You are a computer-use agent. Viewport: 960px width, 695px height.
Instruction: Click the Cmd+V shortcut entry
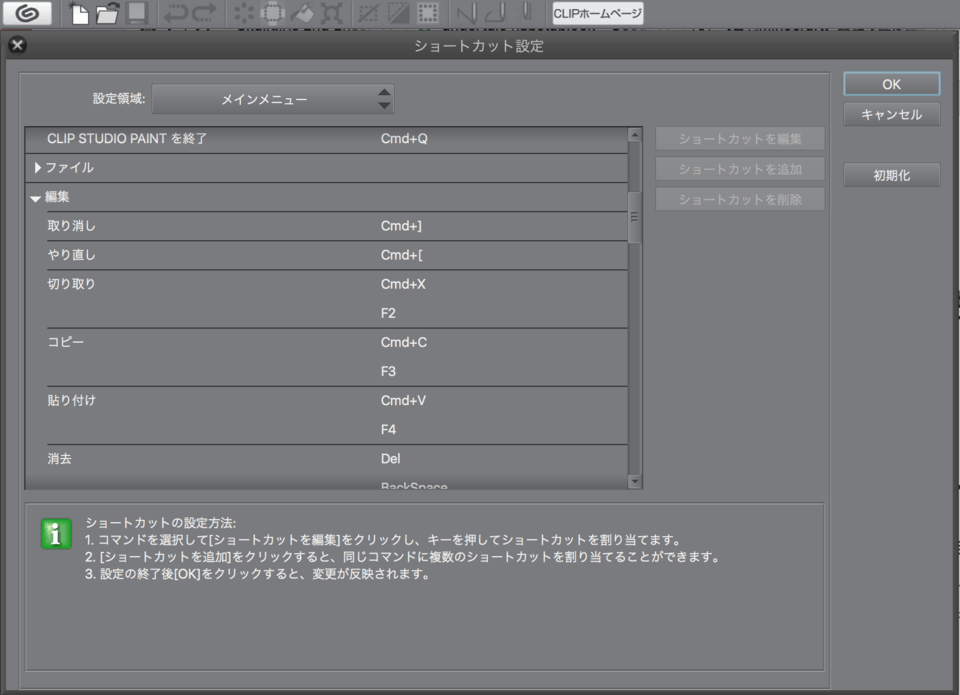(403, 400)
